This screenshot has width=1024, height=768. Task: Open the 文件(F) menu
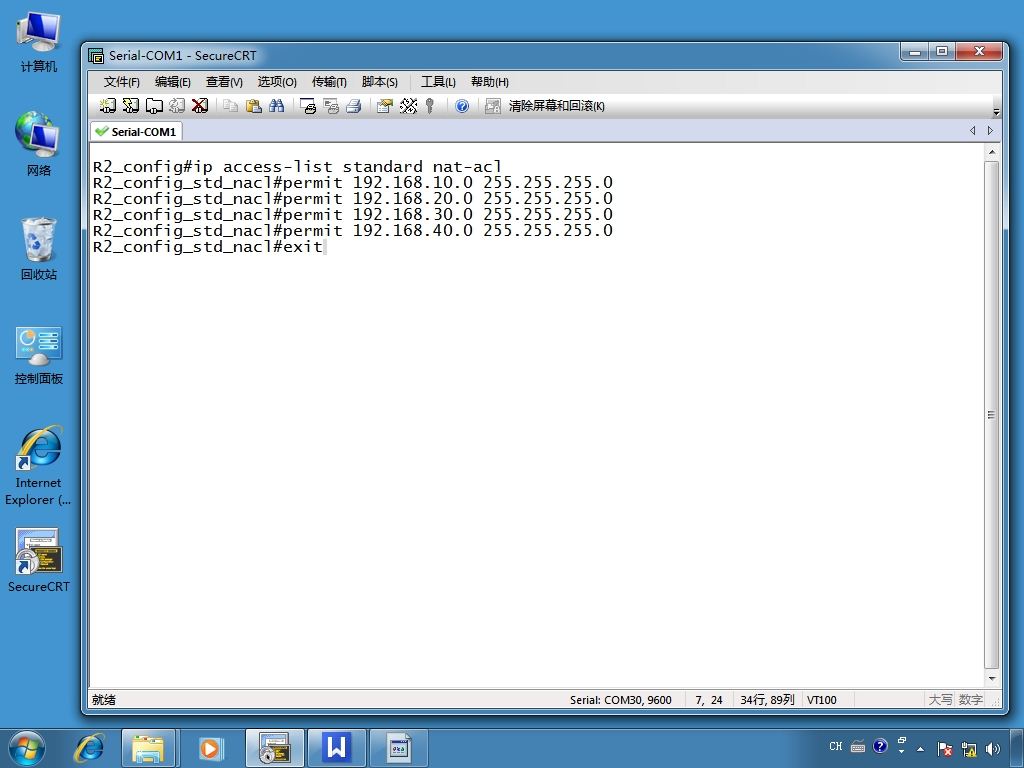click(121, 82)
